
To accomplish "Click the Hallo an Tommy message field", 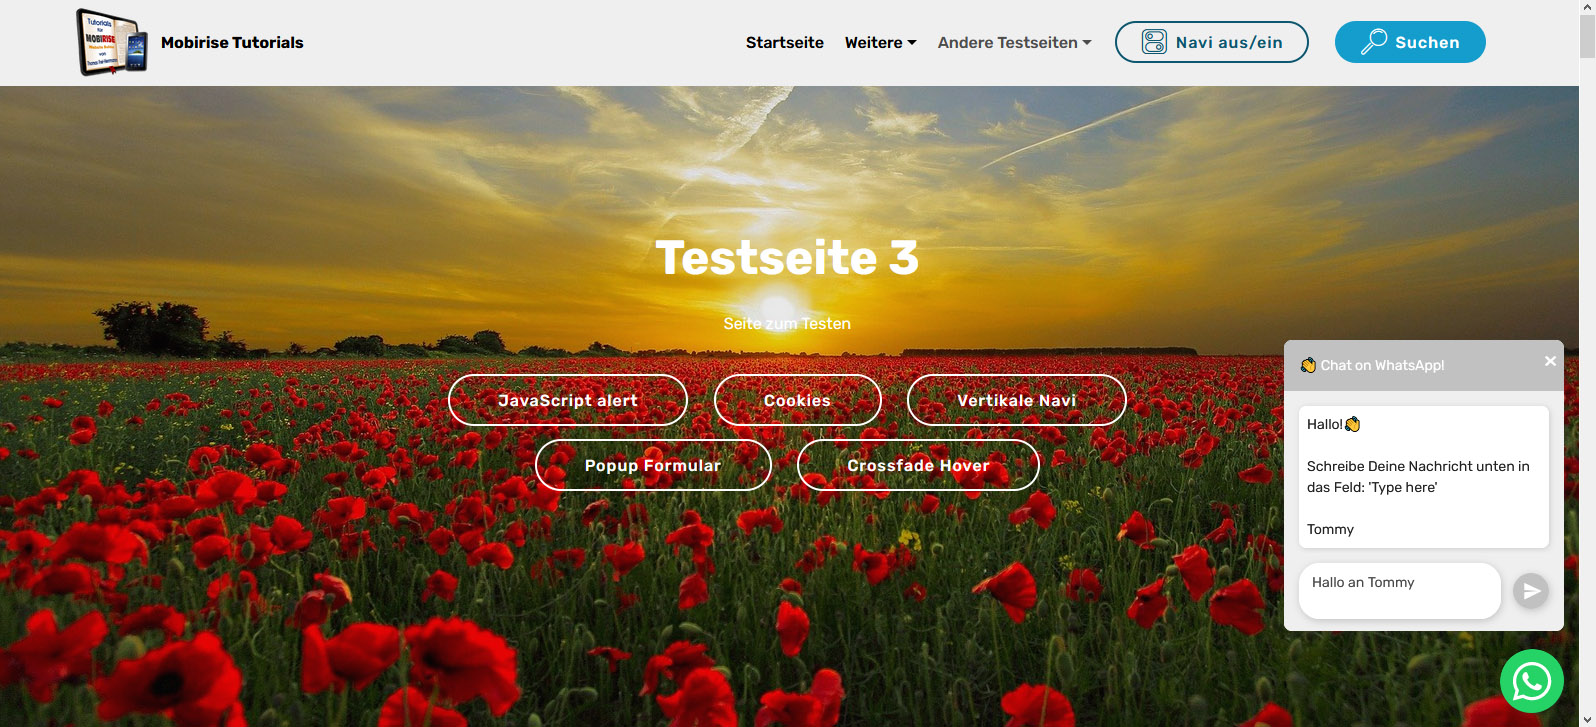I will pyautogui.click(x=1400, y=591).
